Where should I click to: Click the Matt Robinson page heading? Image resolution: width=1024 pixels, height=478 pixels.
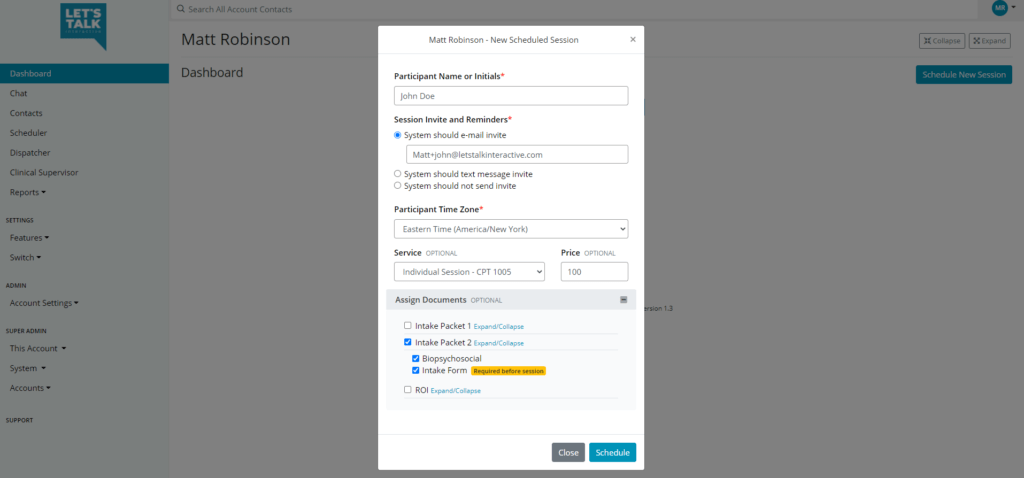tap(235, 40)
